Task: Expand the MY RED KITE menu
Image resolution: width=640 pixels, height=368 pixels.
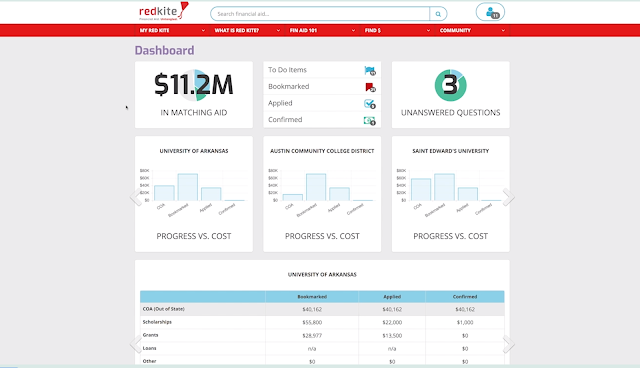Action: [x=172, y=31]
